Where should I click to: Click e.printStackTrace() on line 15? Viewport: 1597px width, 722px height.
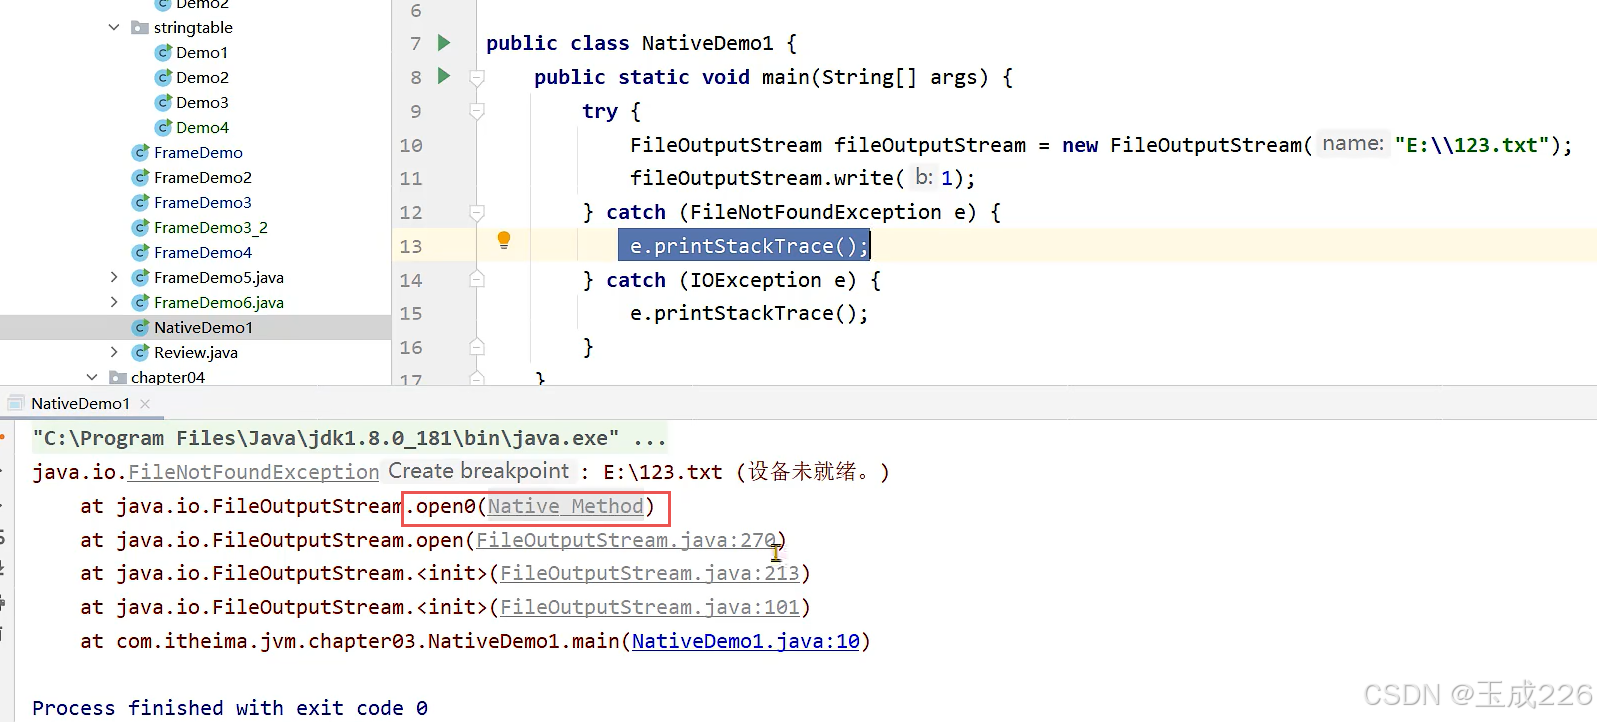click(x=749, y=313)
